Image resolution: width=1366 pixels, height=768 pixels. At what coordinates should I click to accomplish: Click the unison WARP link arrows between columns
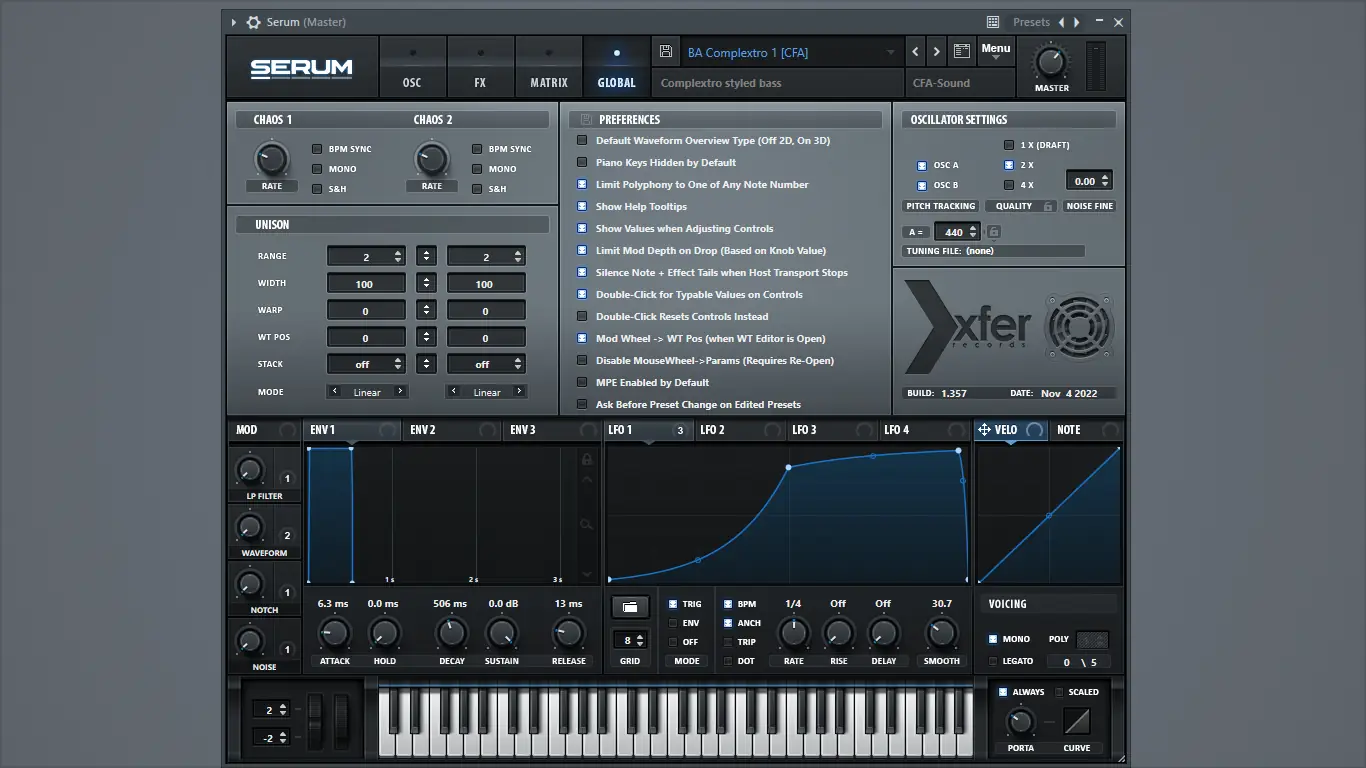[x=426, y=310]
